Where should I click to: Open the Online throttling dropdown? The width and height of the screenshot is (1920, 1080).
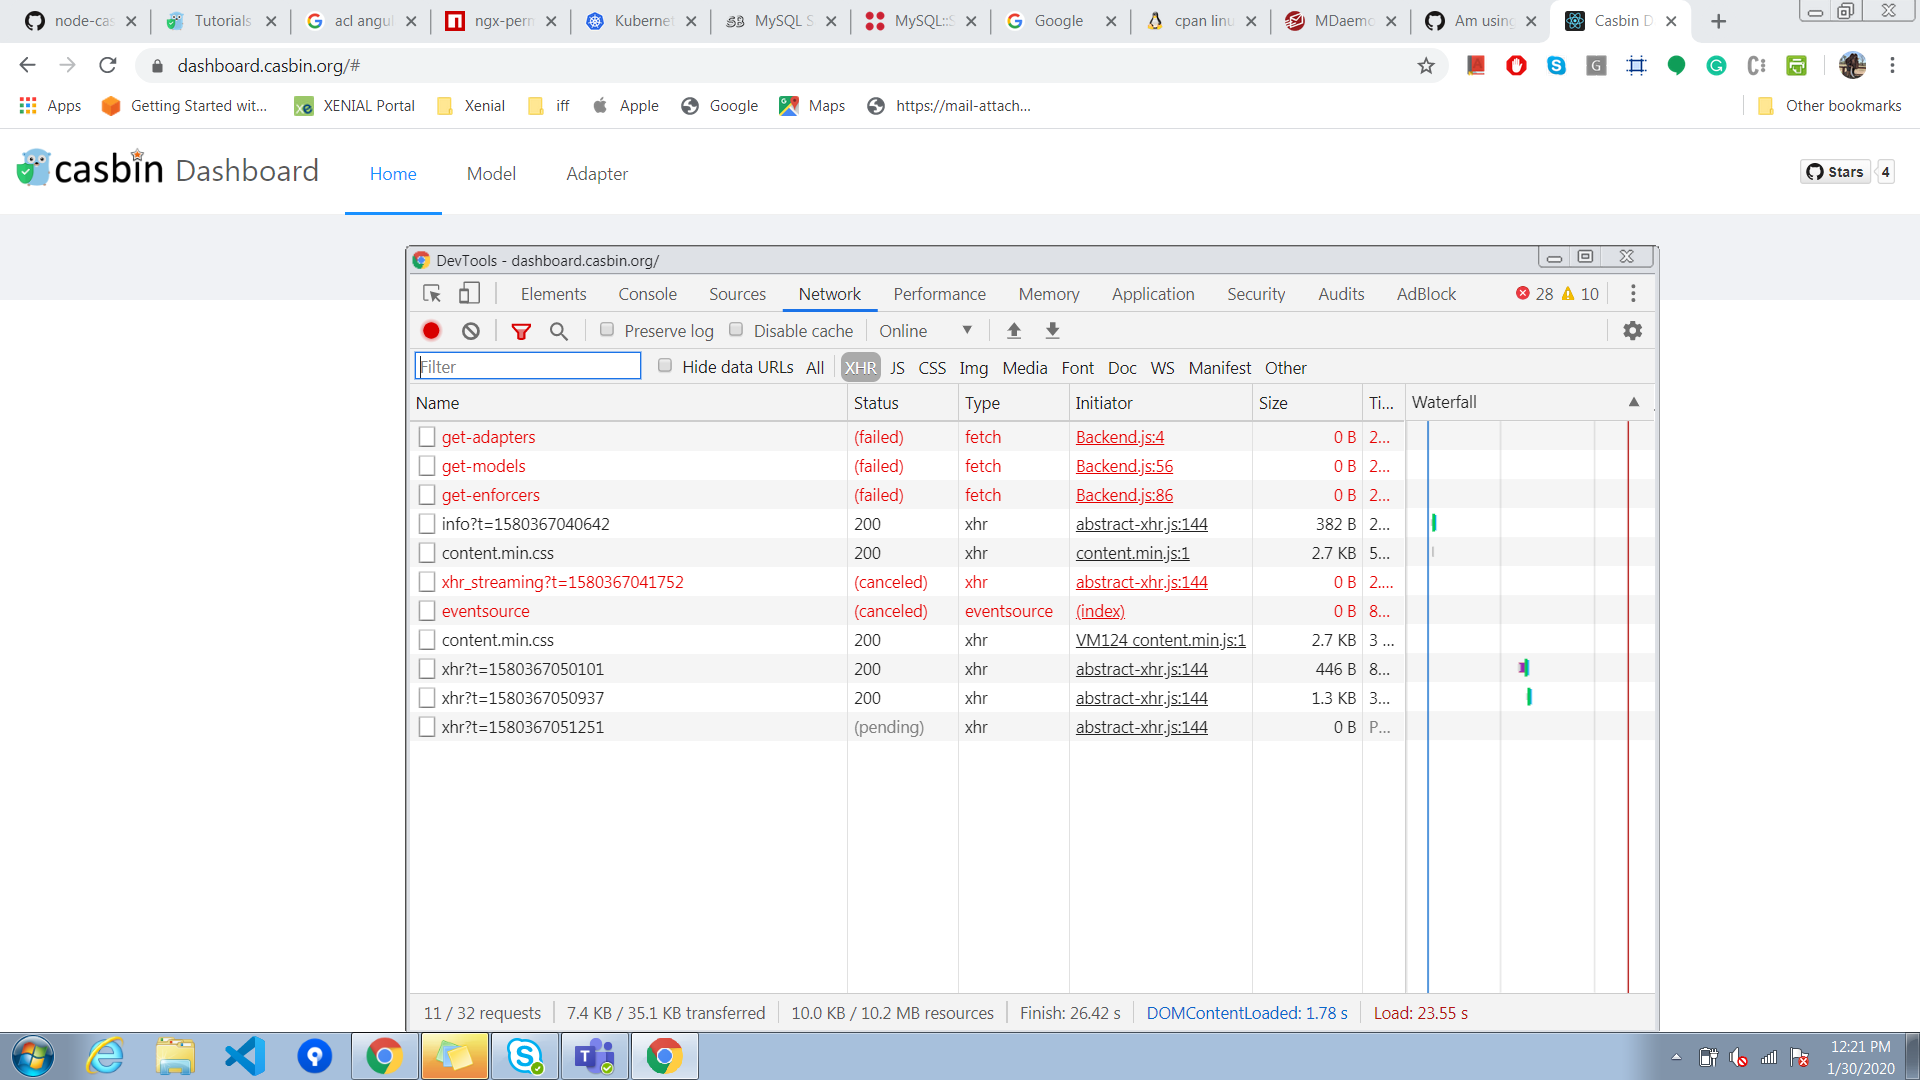click(925, 330)
